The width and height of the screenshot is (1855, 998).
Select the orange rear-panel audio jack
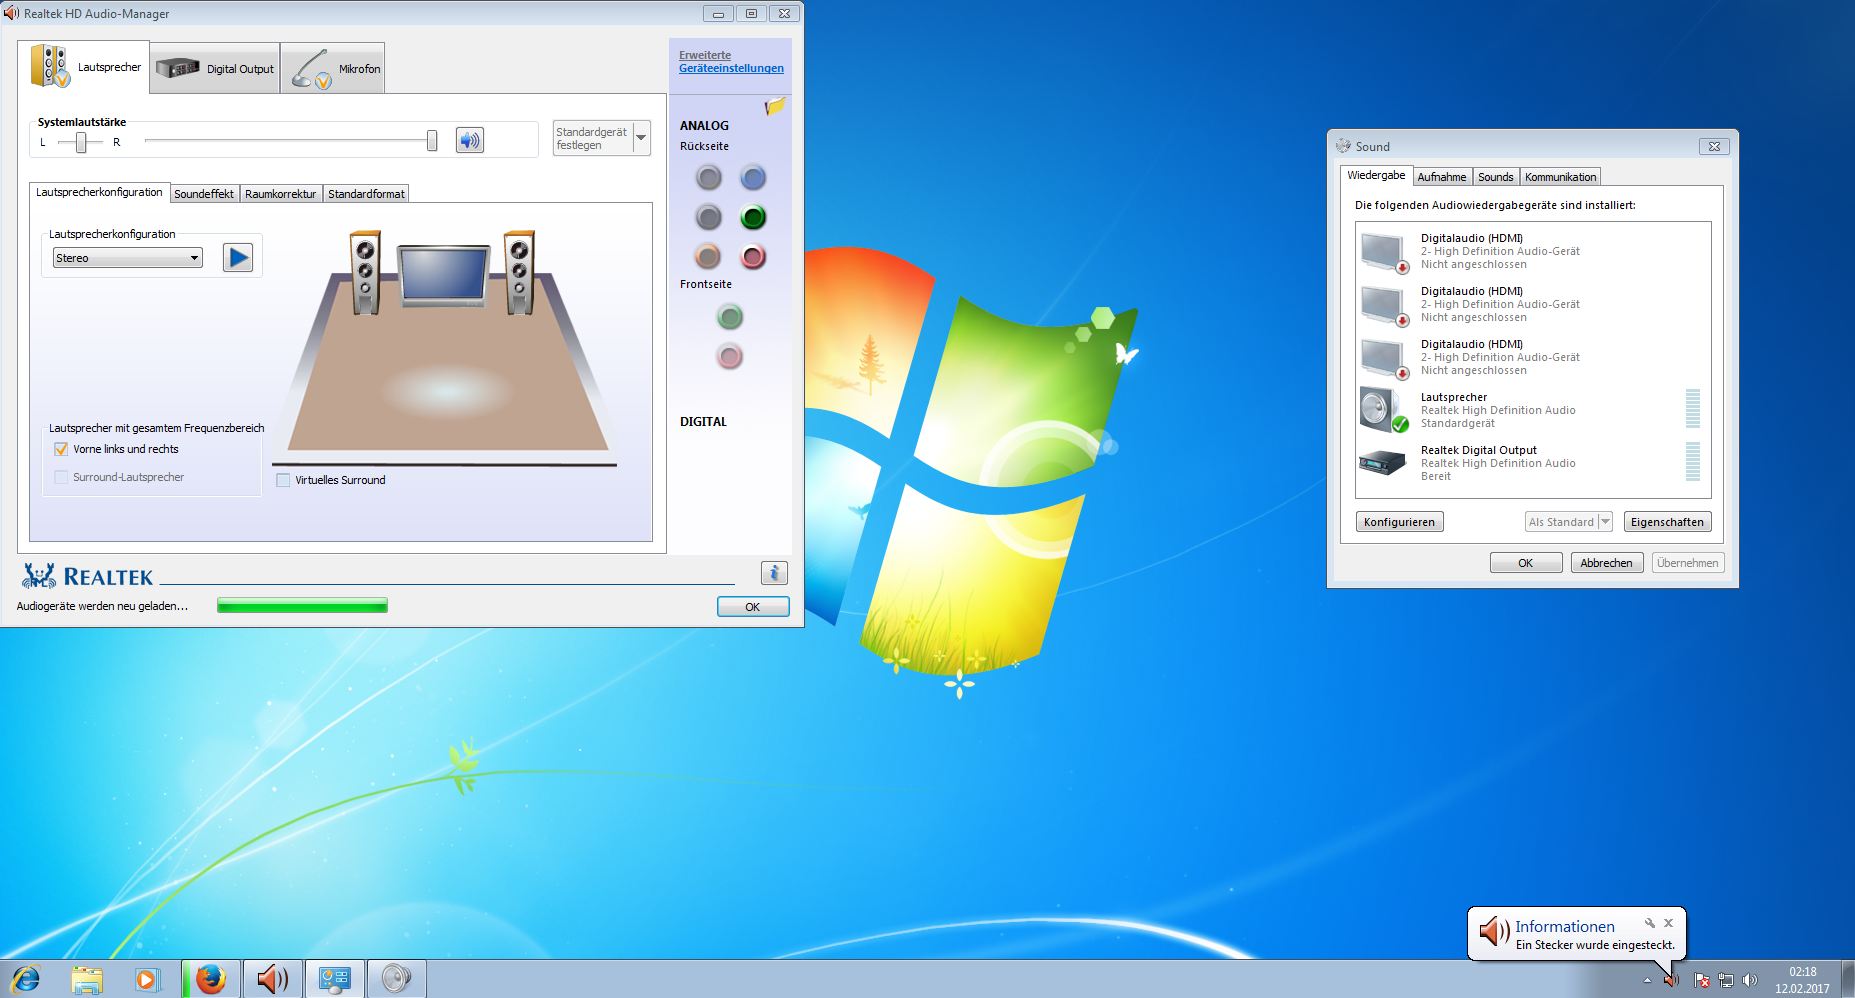[708, 257]
